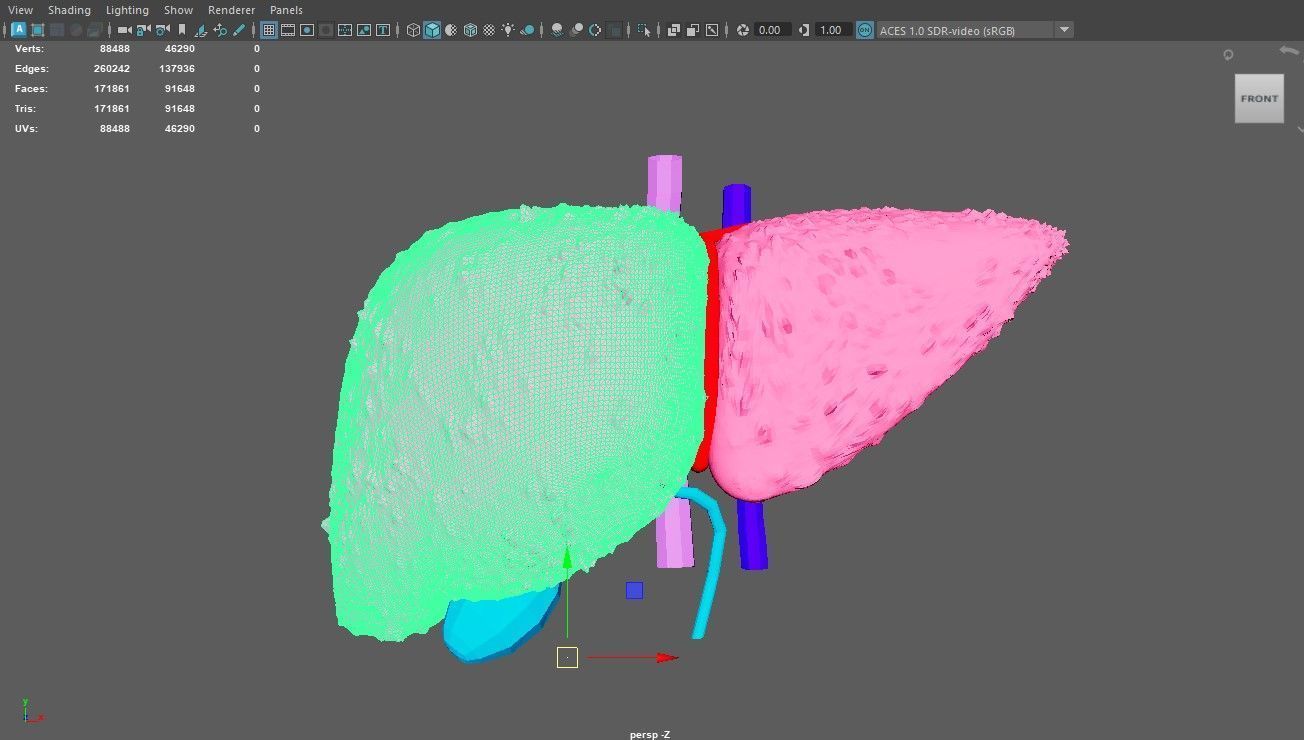
Task: Click the camera Bookmarks icon
Action: click(x=182, y=30)
